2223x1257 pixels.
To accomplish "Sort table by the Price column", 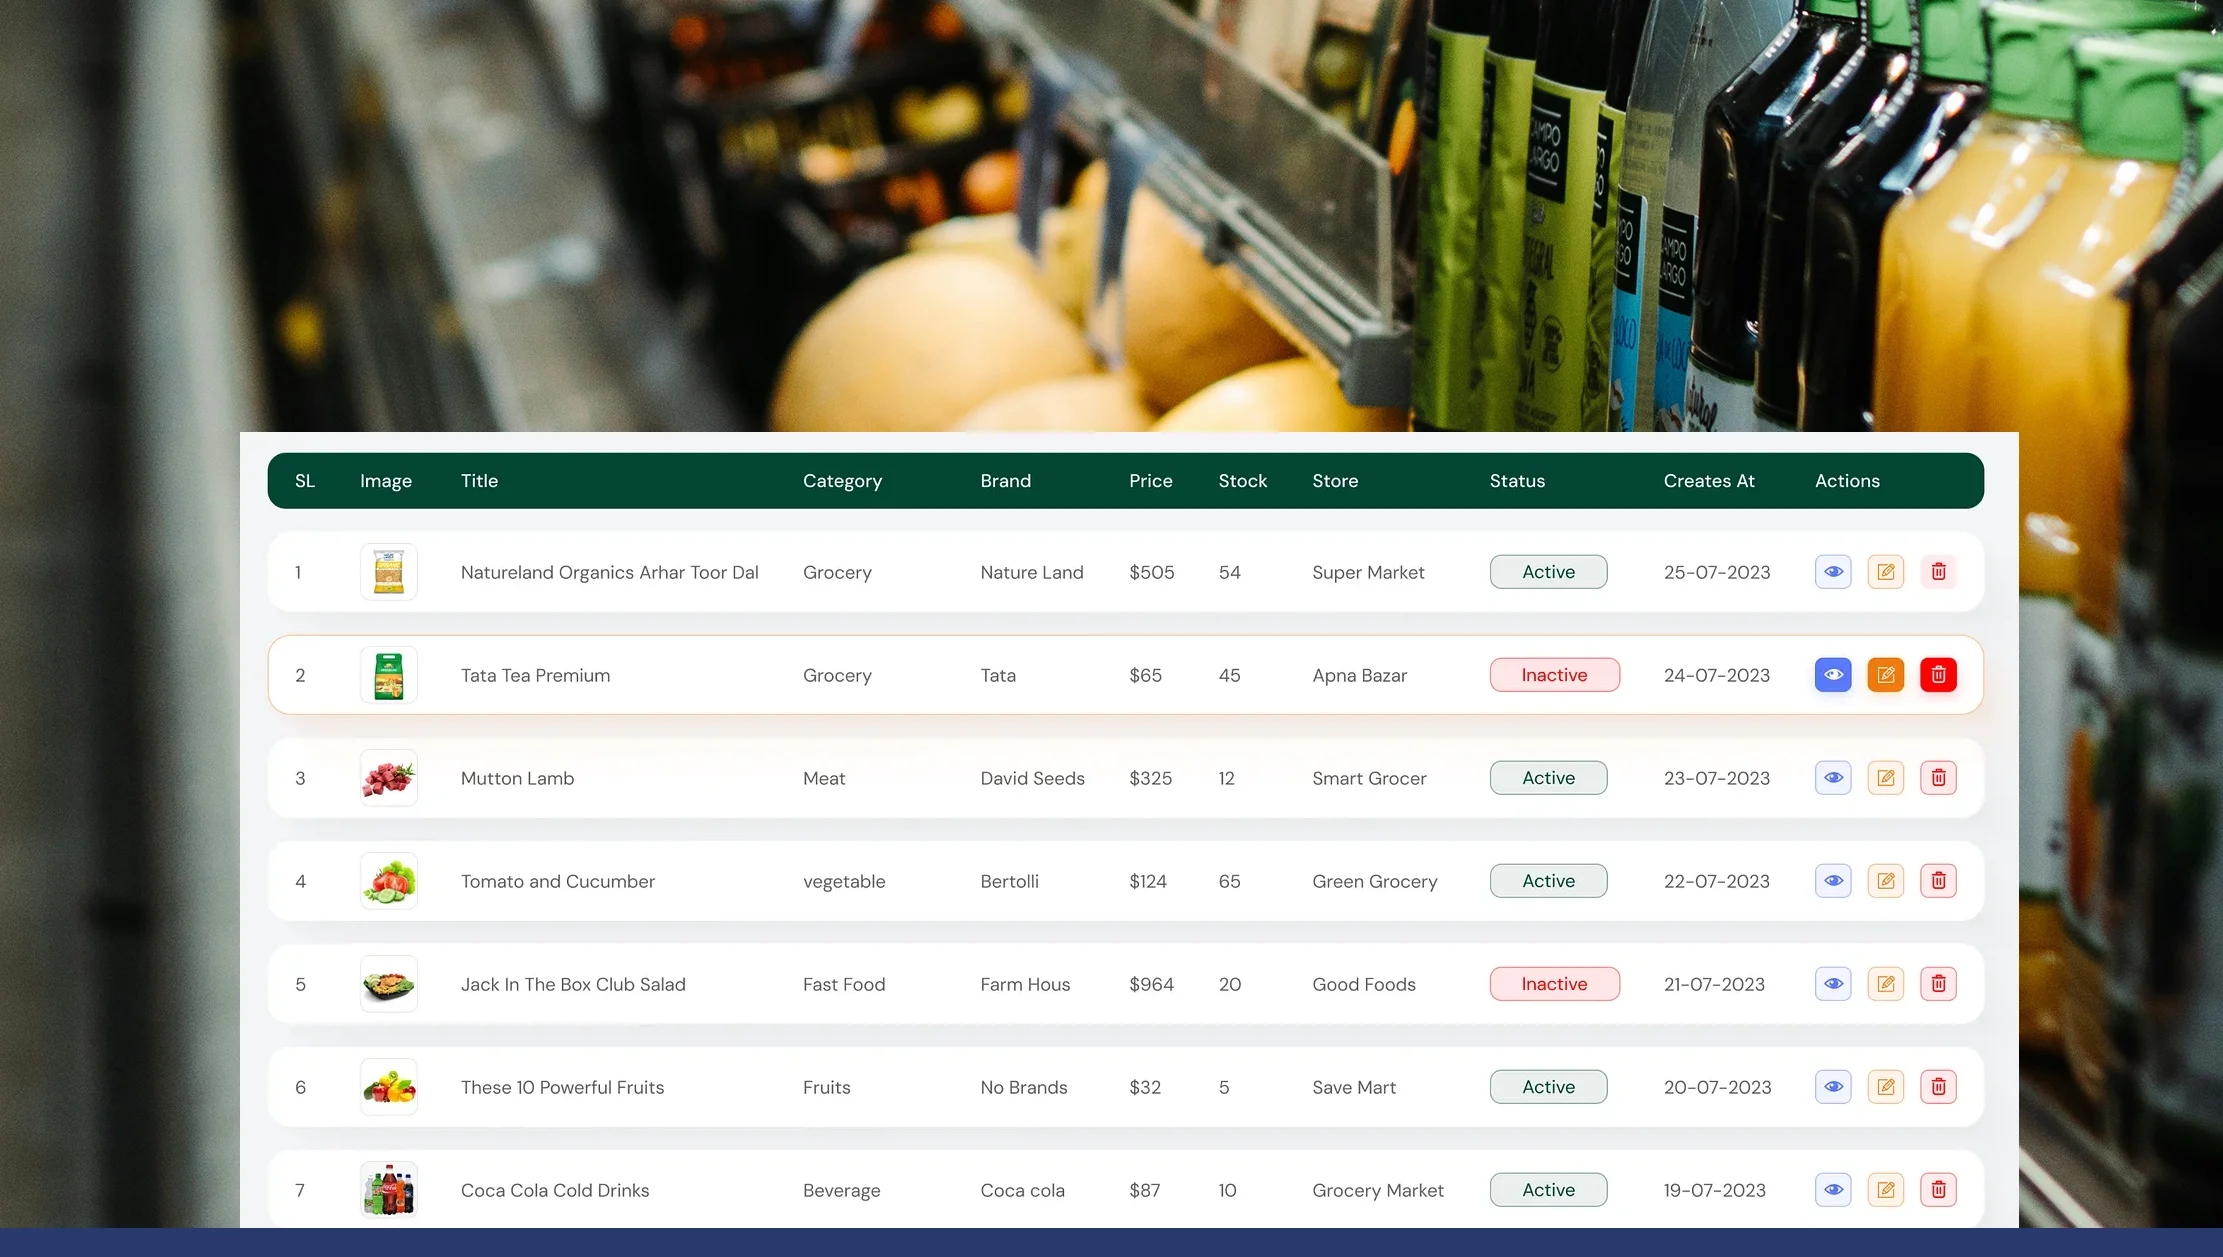I will coord(1150,480).
